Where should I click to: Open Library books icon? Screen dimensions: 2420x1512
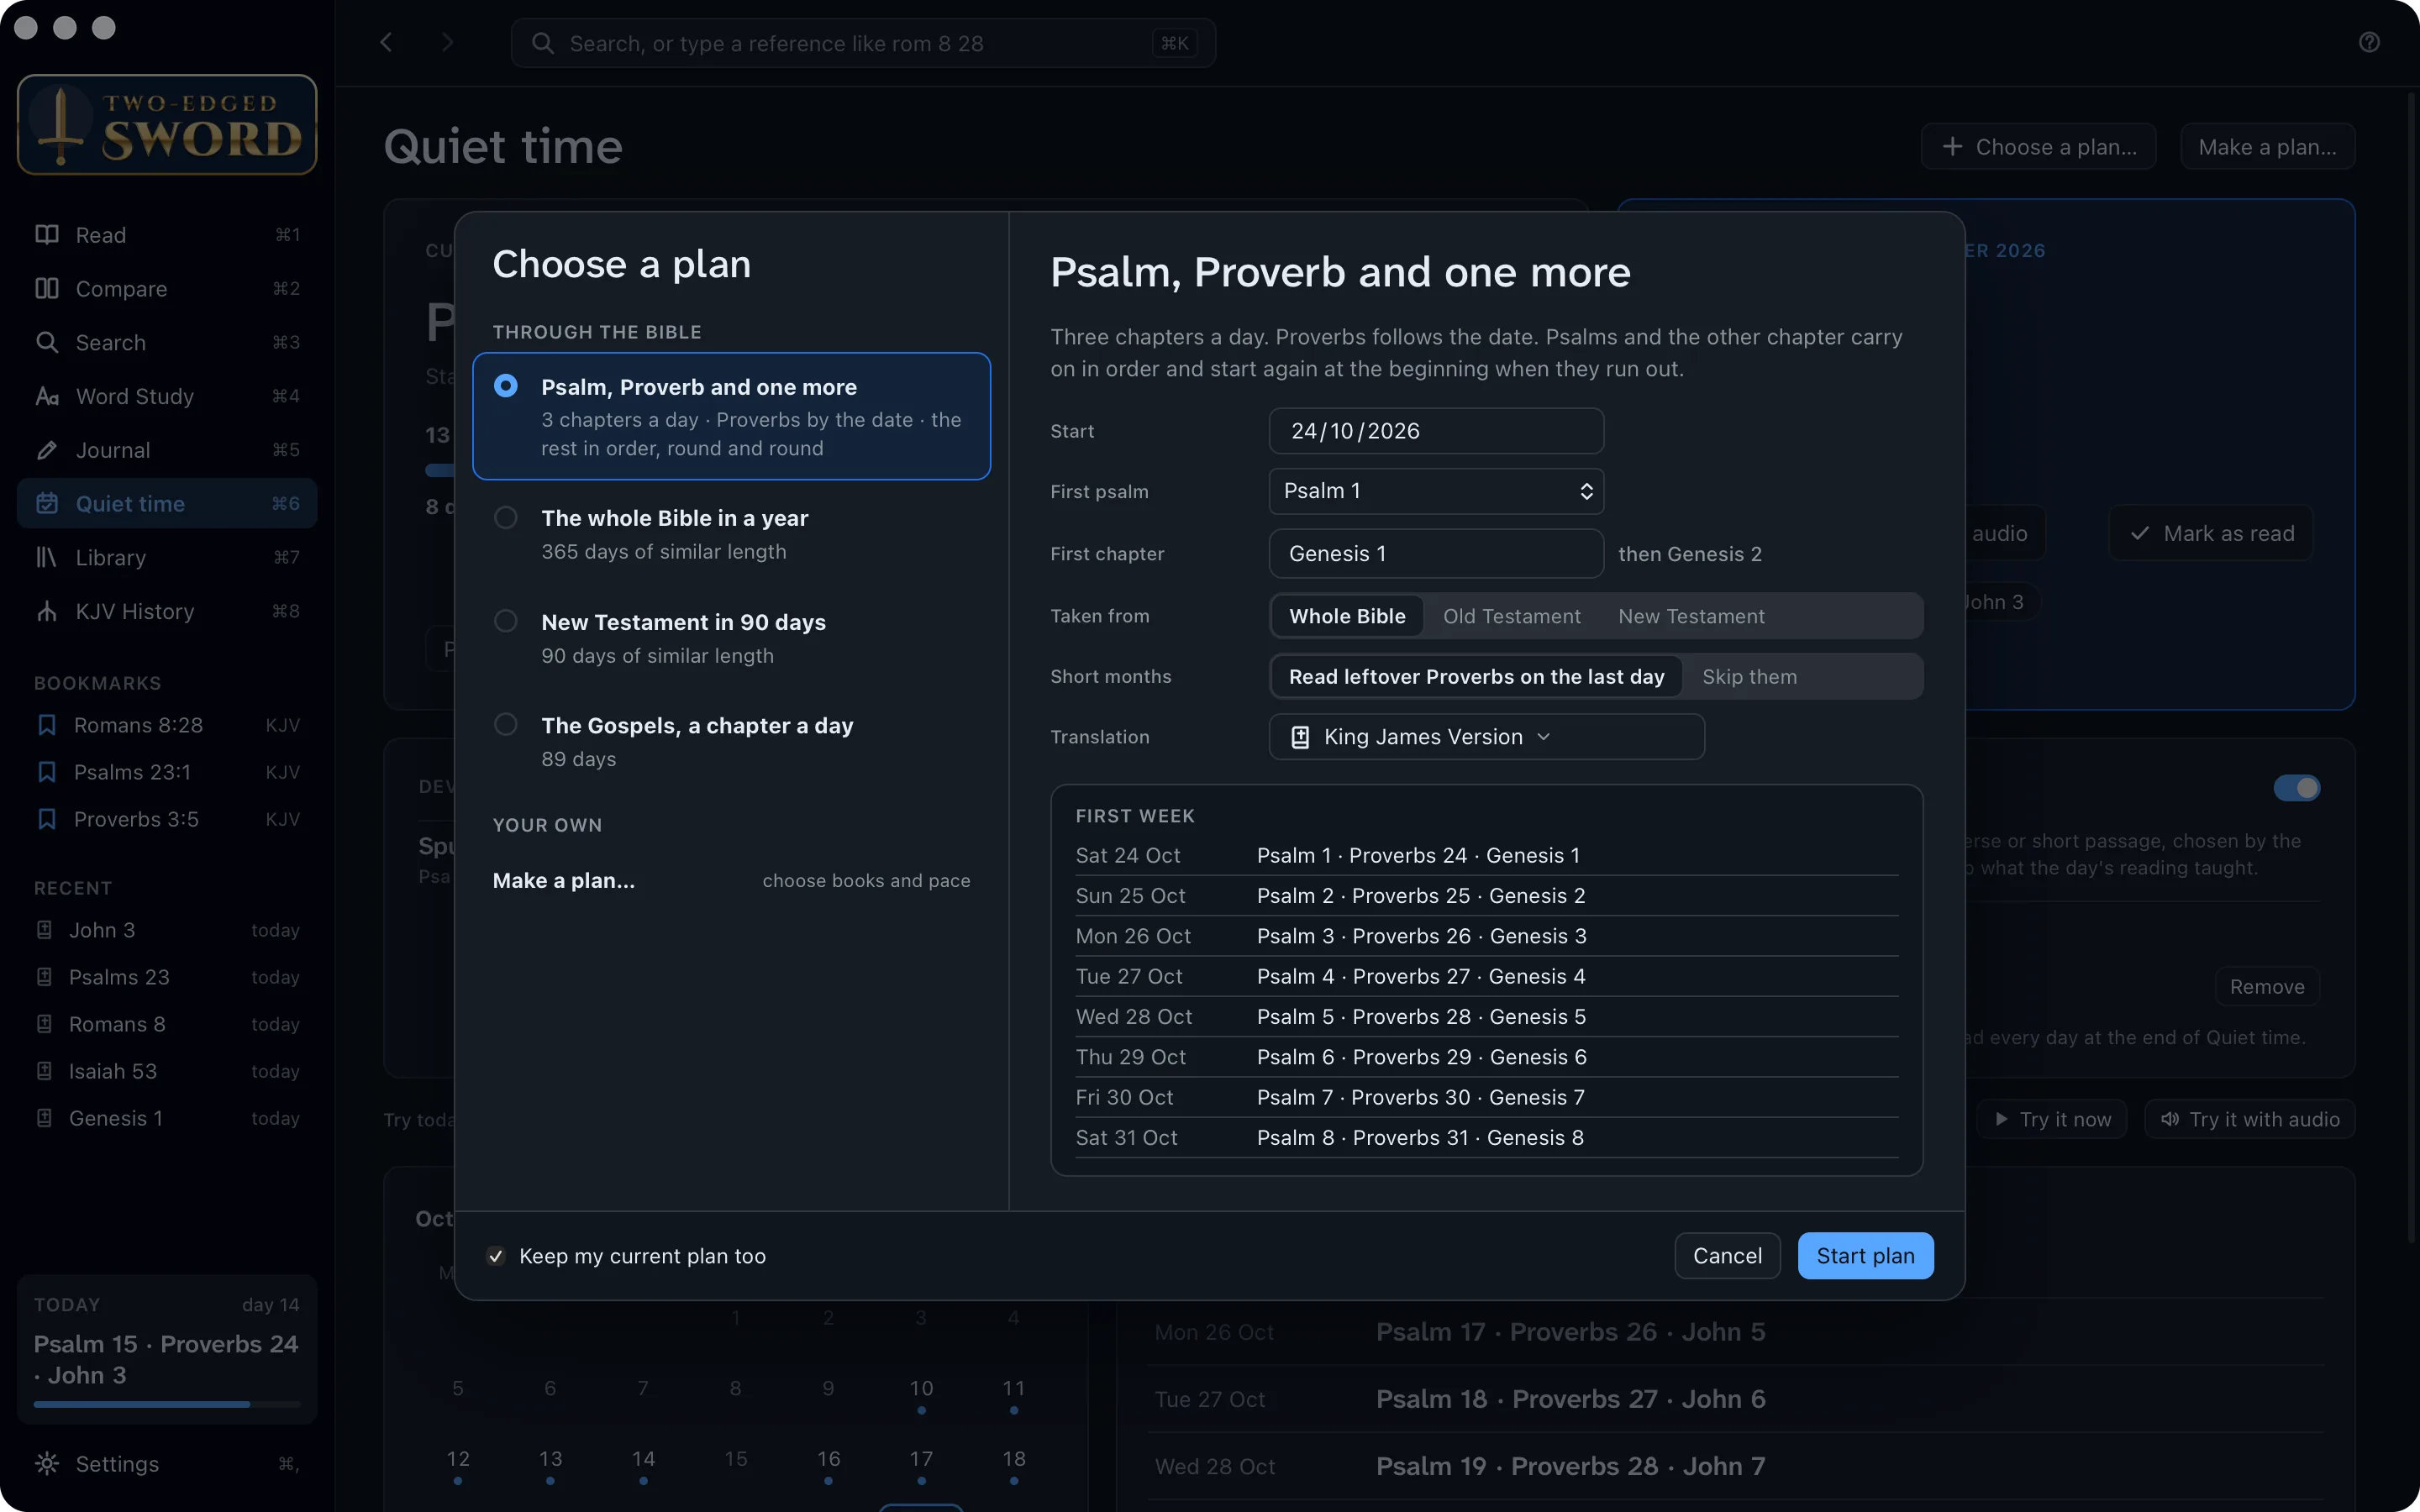point(47,557)
